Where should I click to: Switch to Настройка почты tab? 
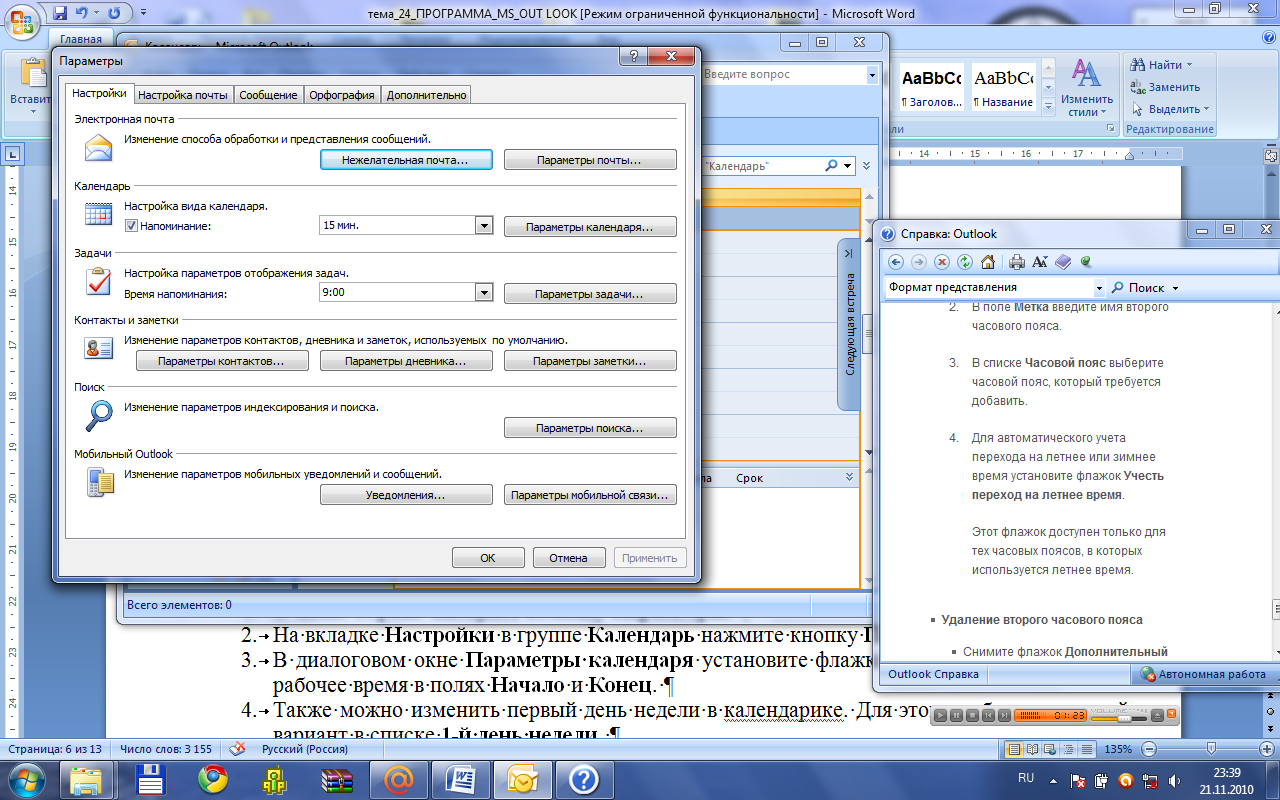pyautogui.click(x=183, y=95)
